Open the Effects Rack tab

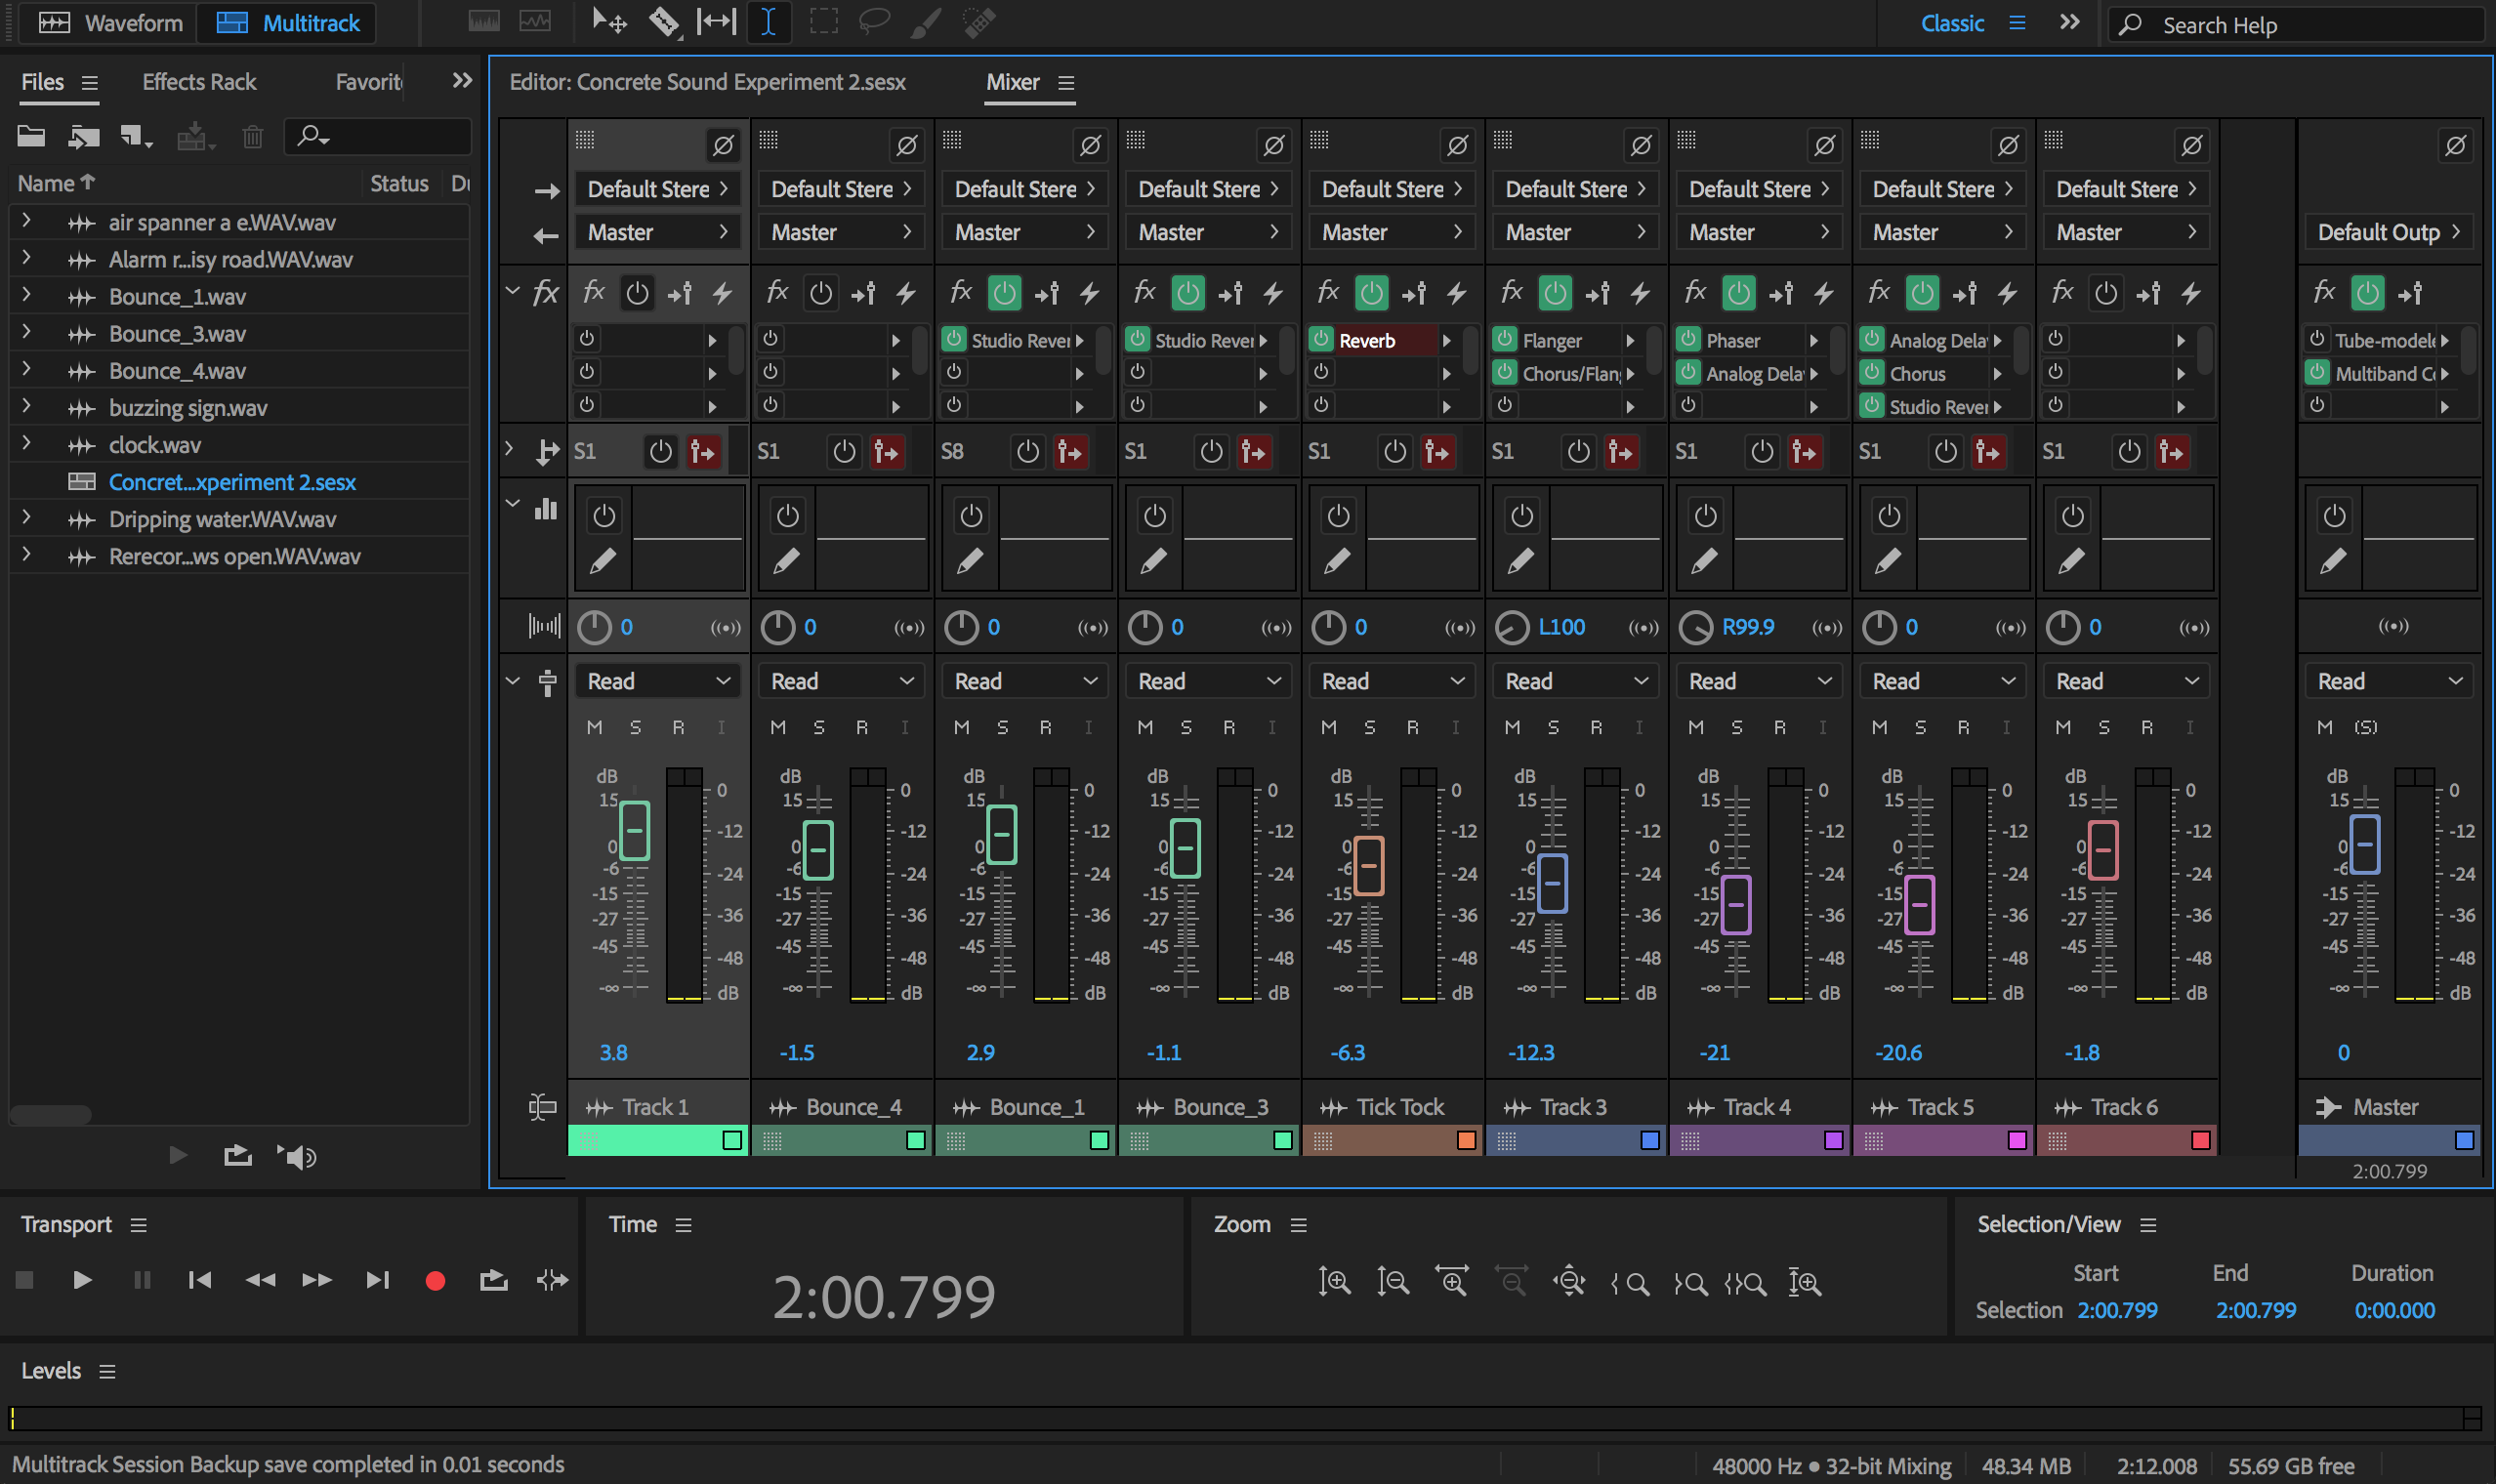point(199,81)
